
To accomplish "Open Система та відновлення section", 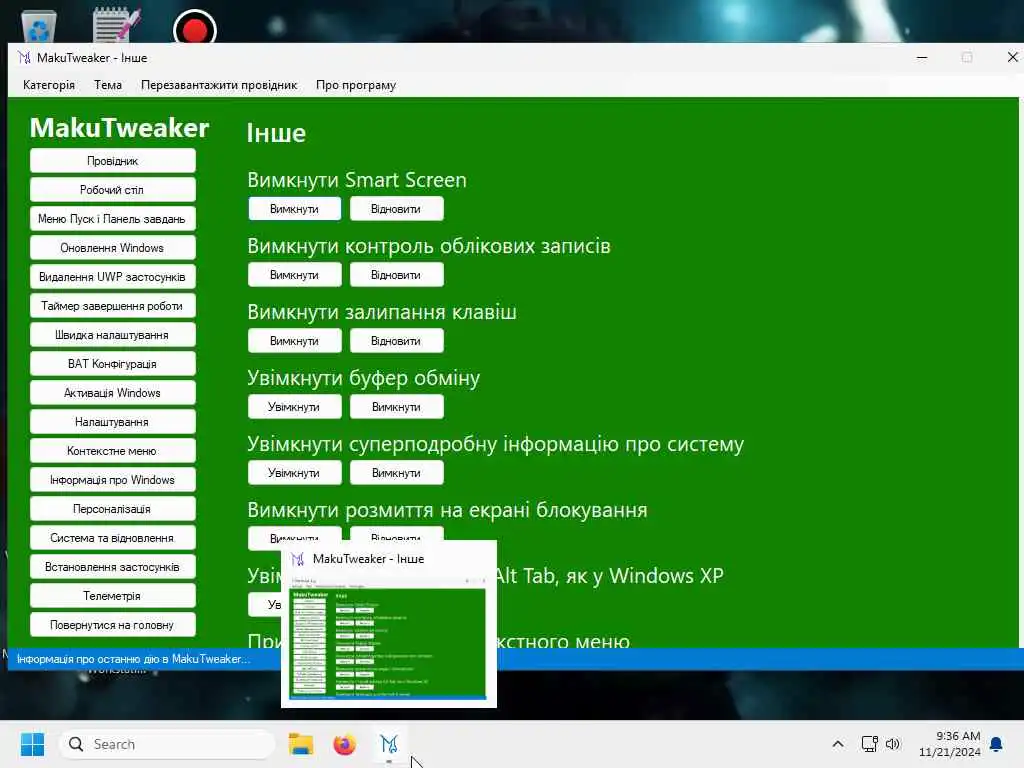I will coord(112,537).
